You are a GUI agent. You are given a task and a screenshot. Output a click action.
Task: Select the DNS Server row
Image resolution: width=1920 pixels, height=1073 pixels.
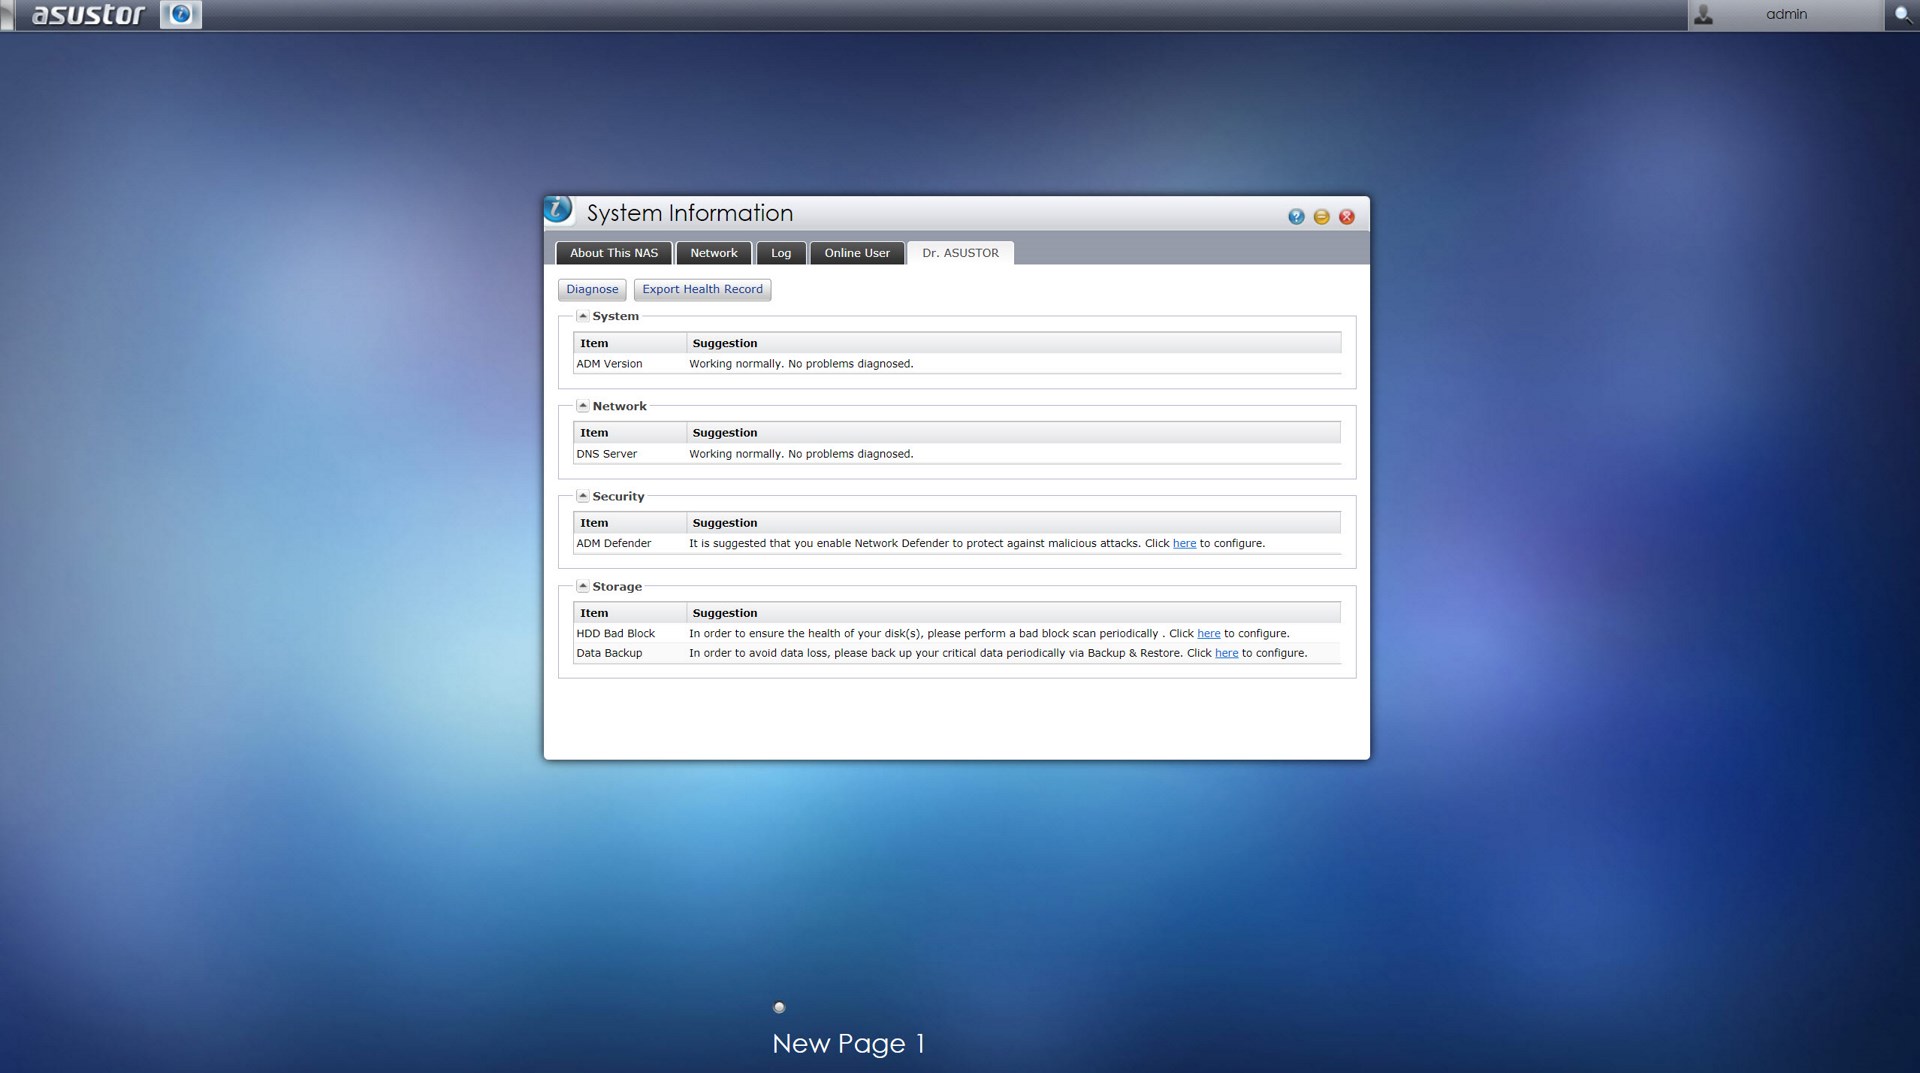tap(957, 454)
